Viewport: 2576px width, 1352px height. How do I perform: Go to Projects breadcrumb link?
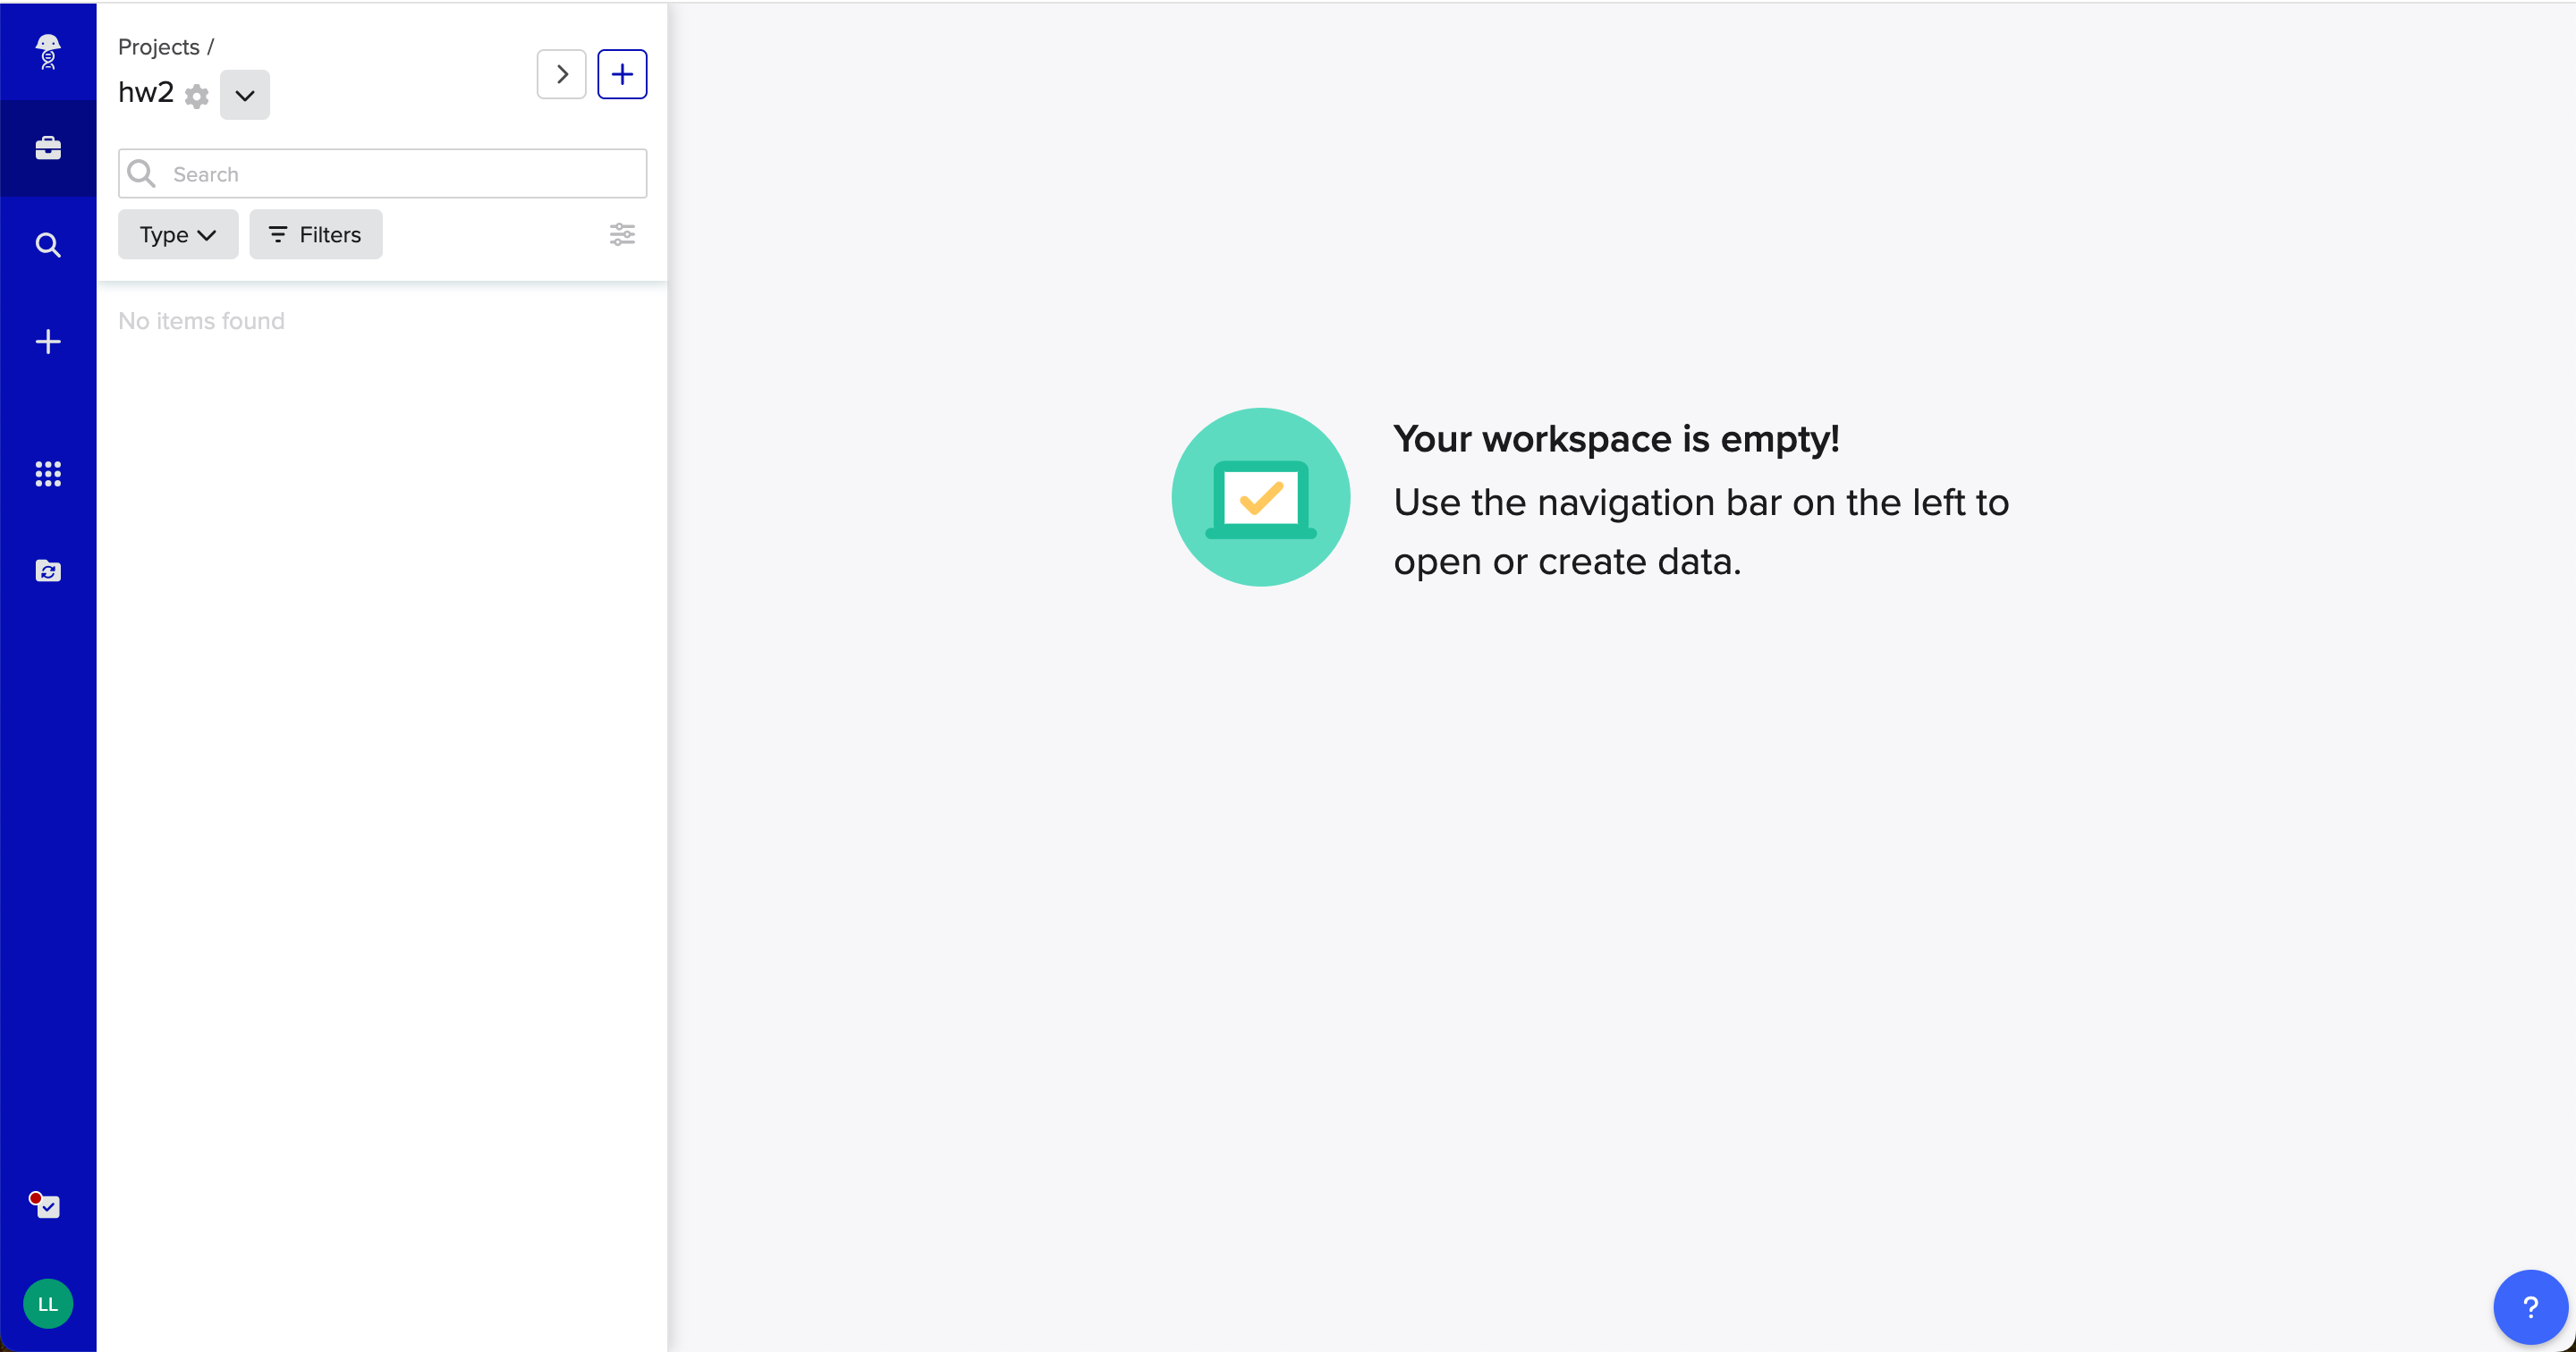pos(159,47)
